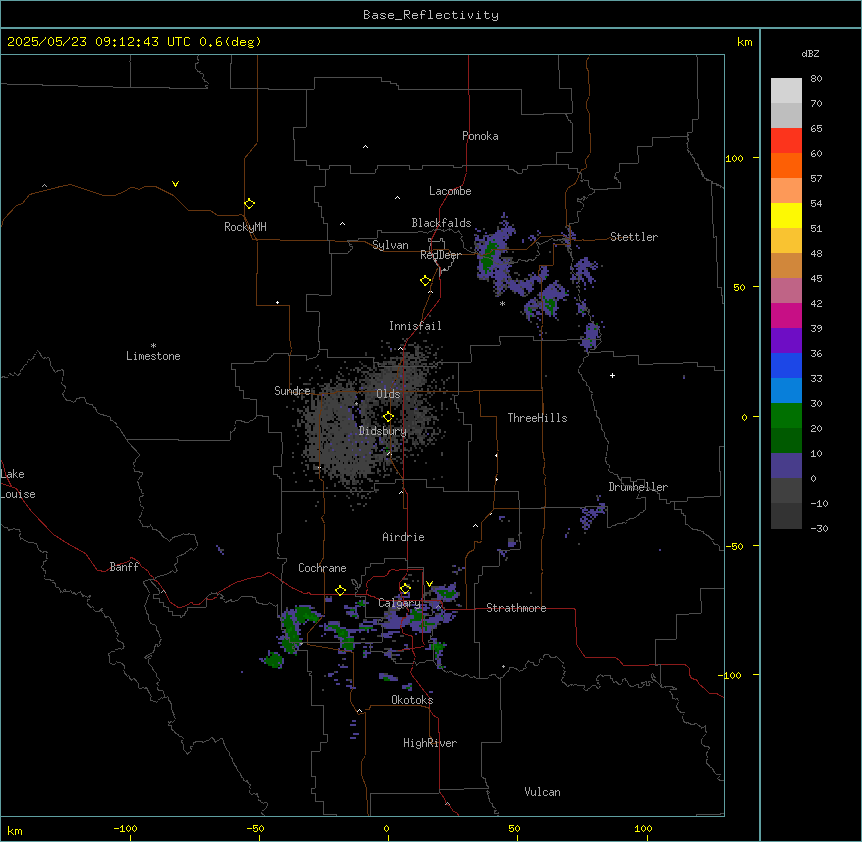
Task: Click the 50 tick label on the right axis
Action: [x=739, y=287]
